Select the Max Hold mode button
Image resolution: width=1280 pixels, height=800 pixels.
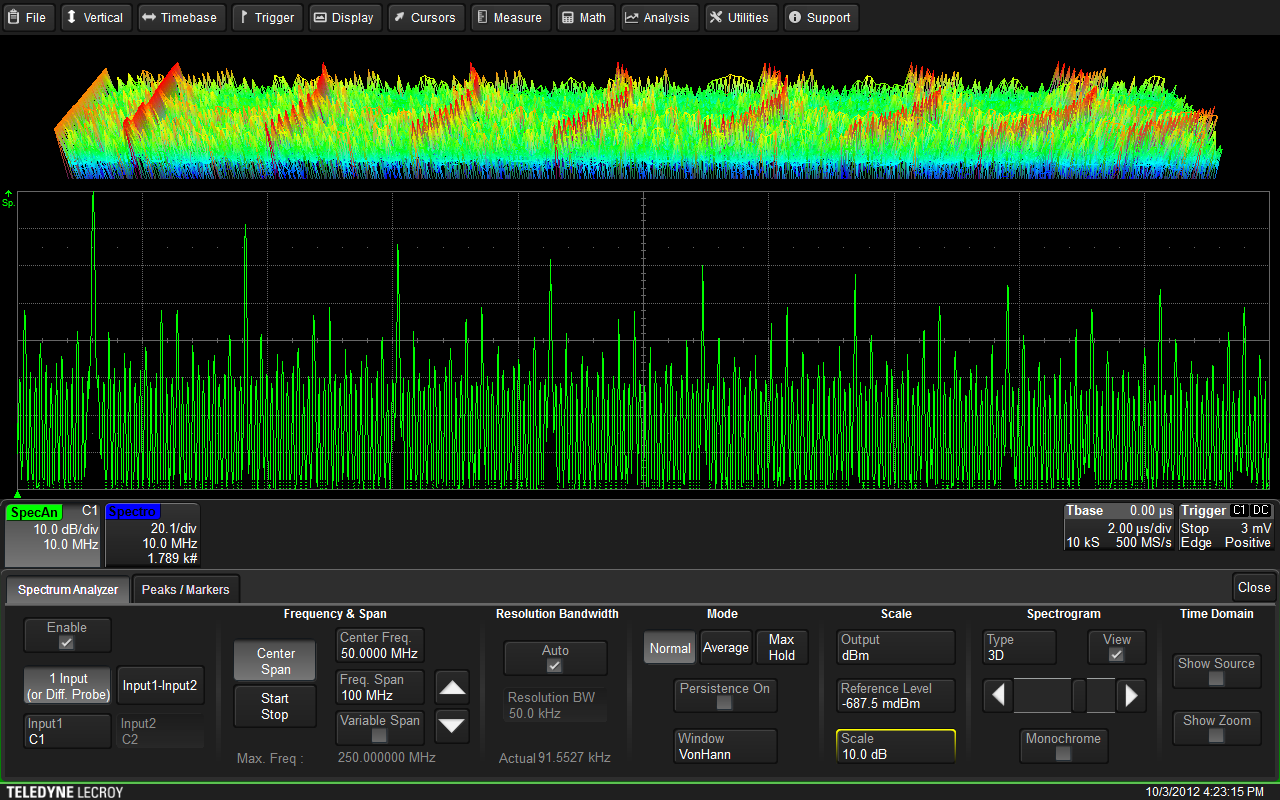(781, 647)
